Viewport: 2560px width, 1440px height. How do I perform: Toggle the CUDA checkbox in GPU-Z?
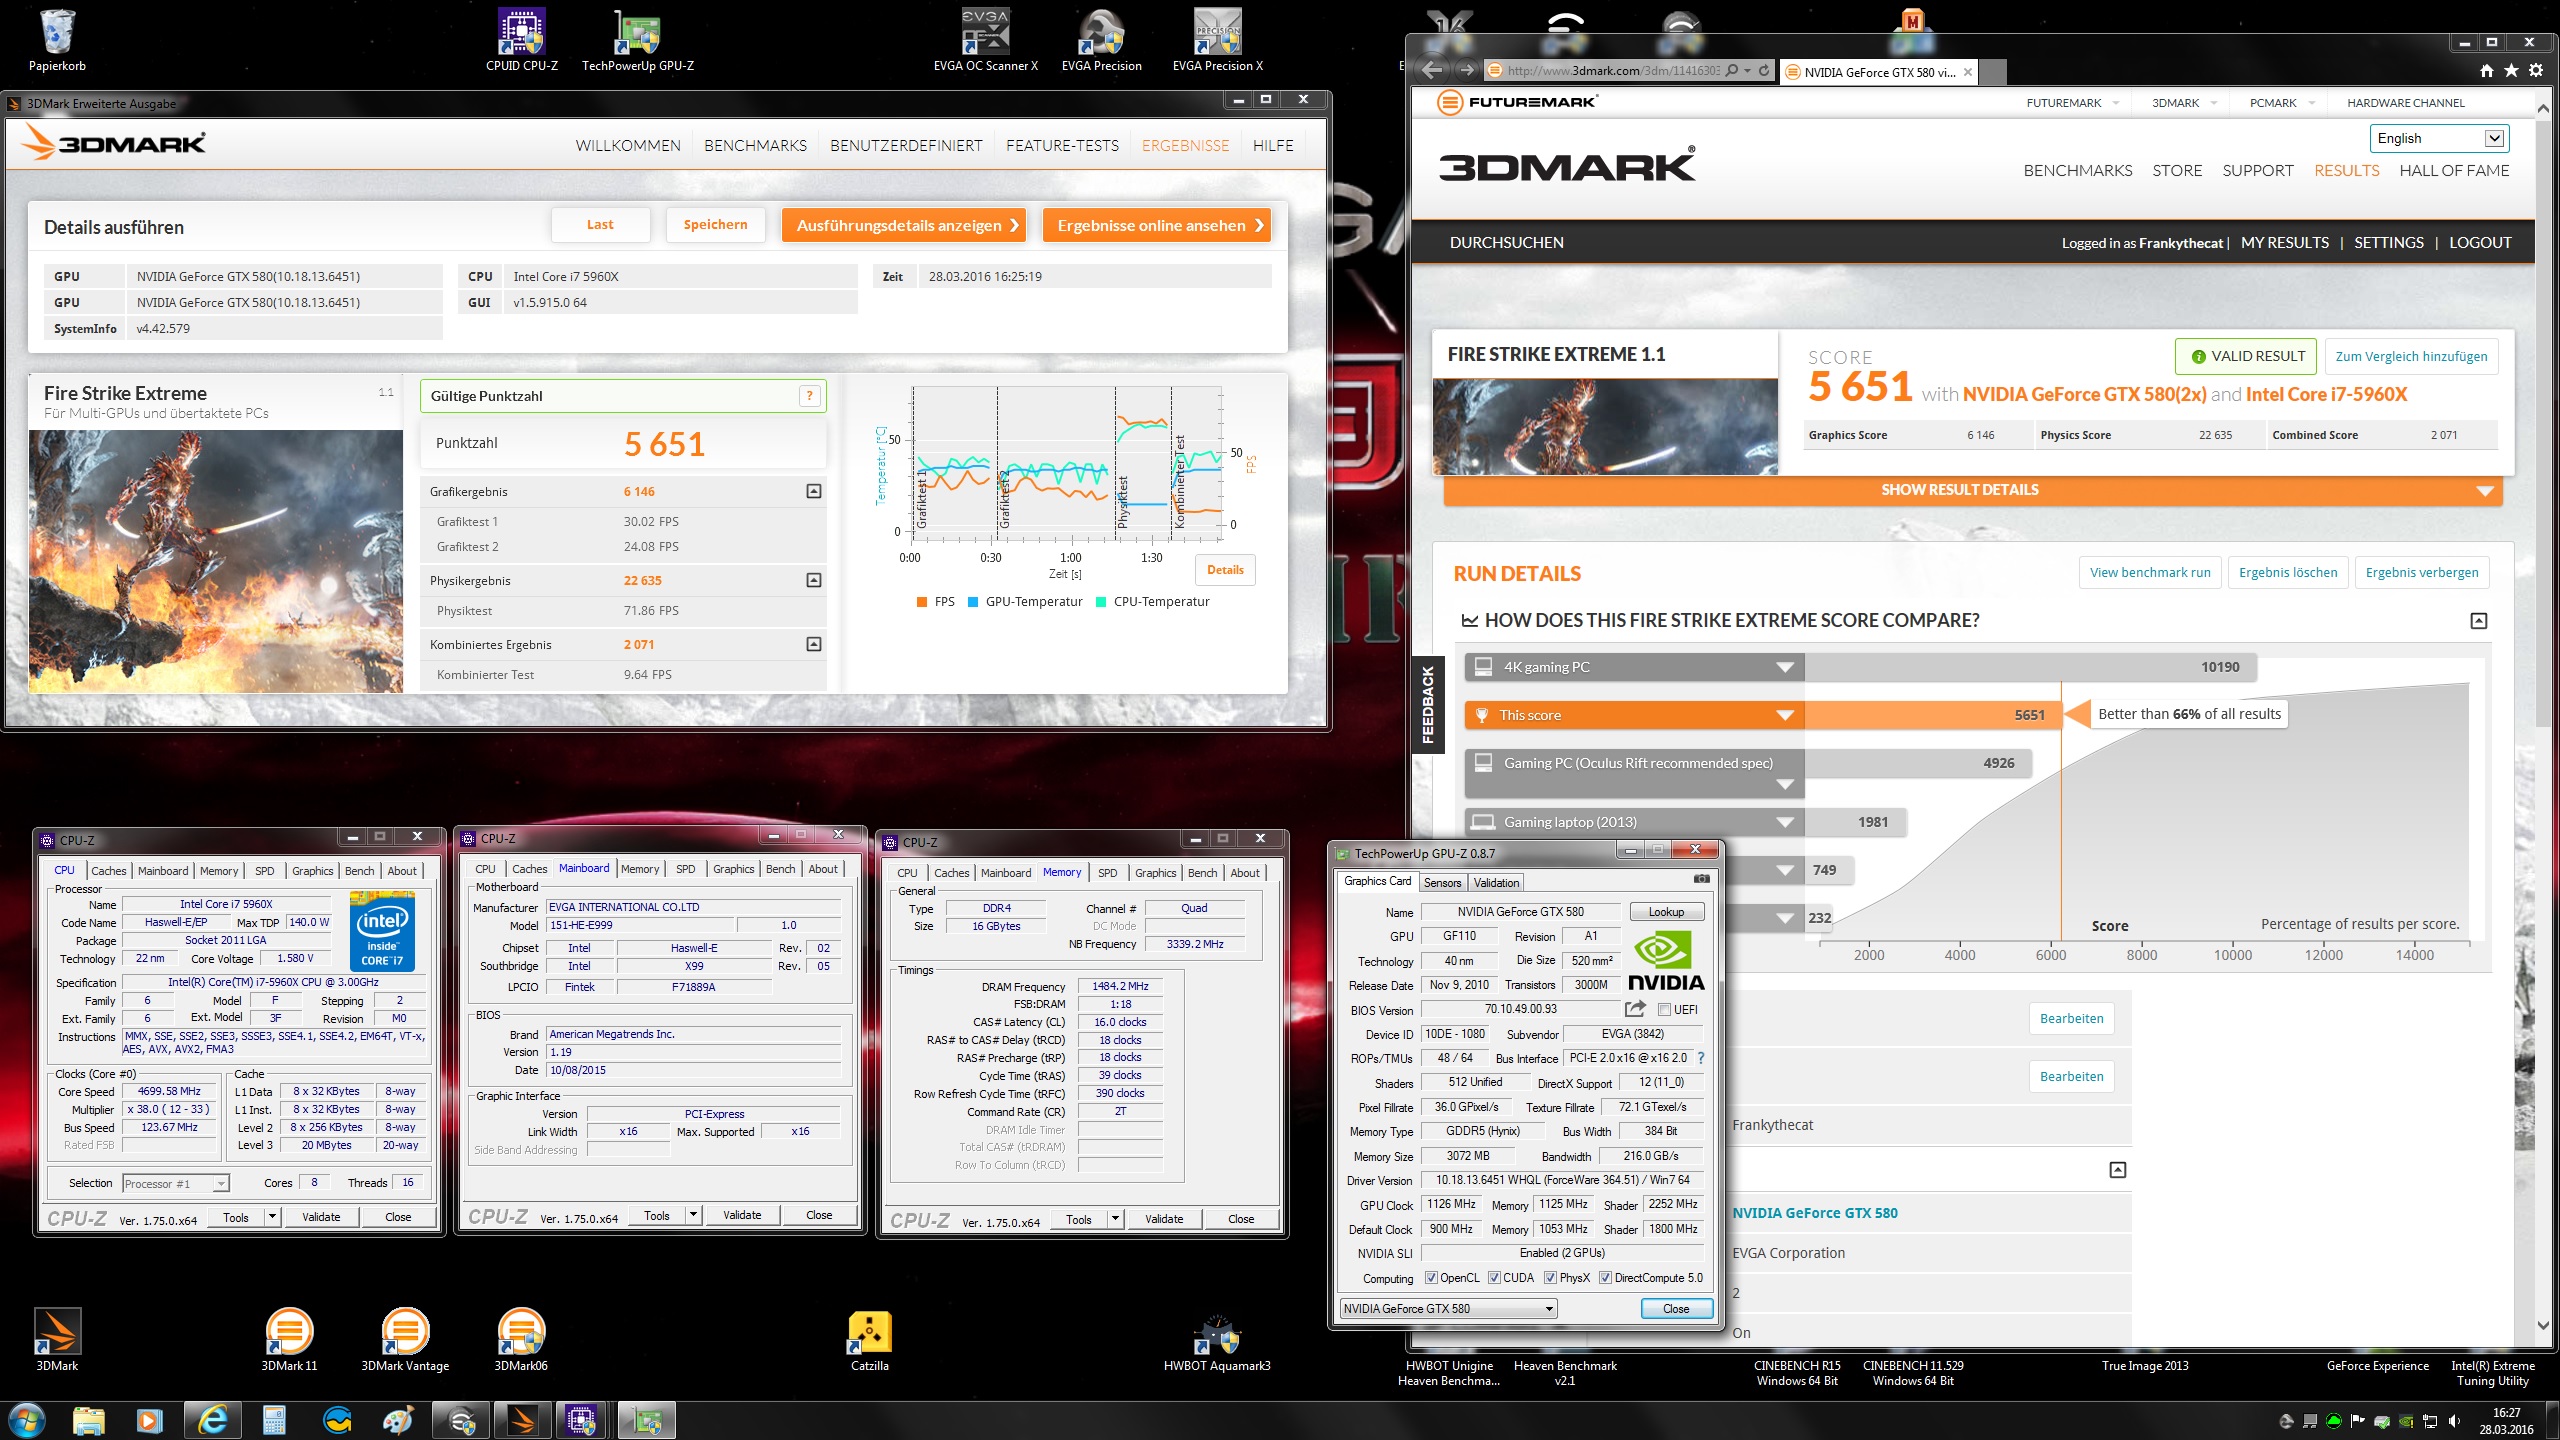pyautogui.click(x=1494, y=1278)
